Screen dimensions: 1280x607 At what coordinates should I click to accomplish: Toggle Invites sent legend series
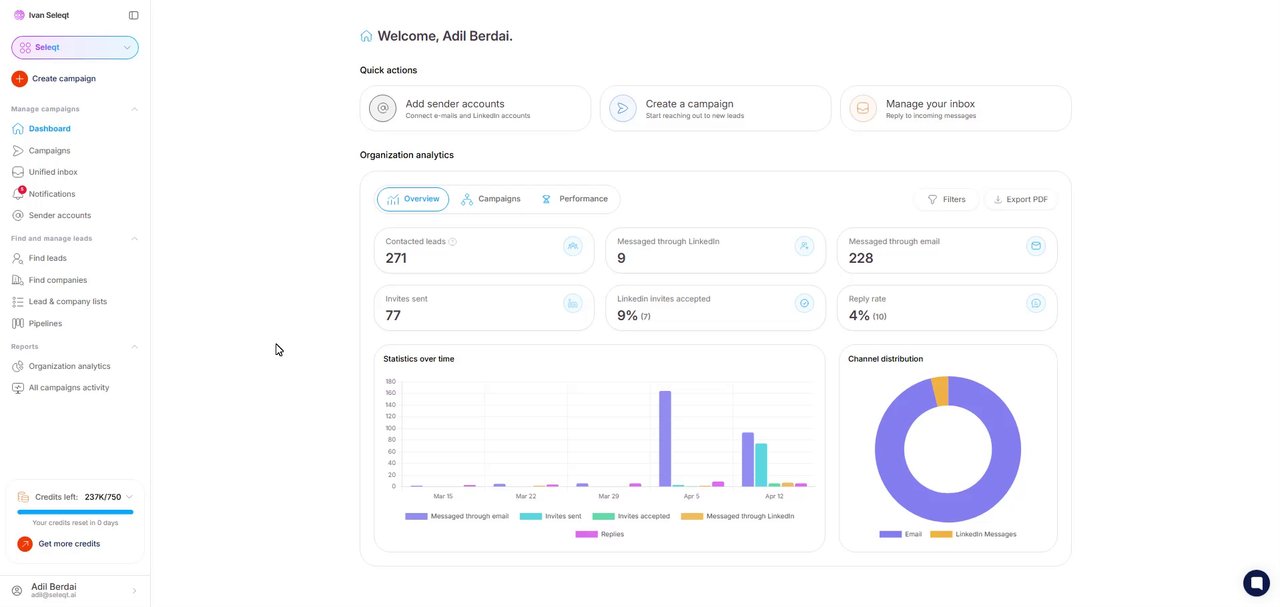click(550, 516)
